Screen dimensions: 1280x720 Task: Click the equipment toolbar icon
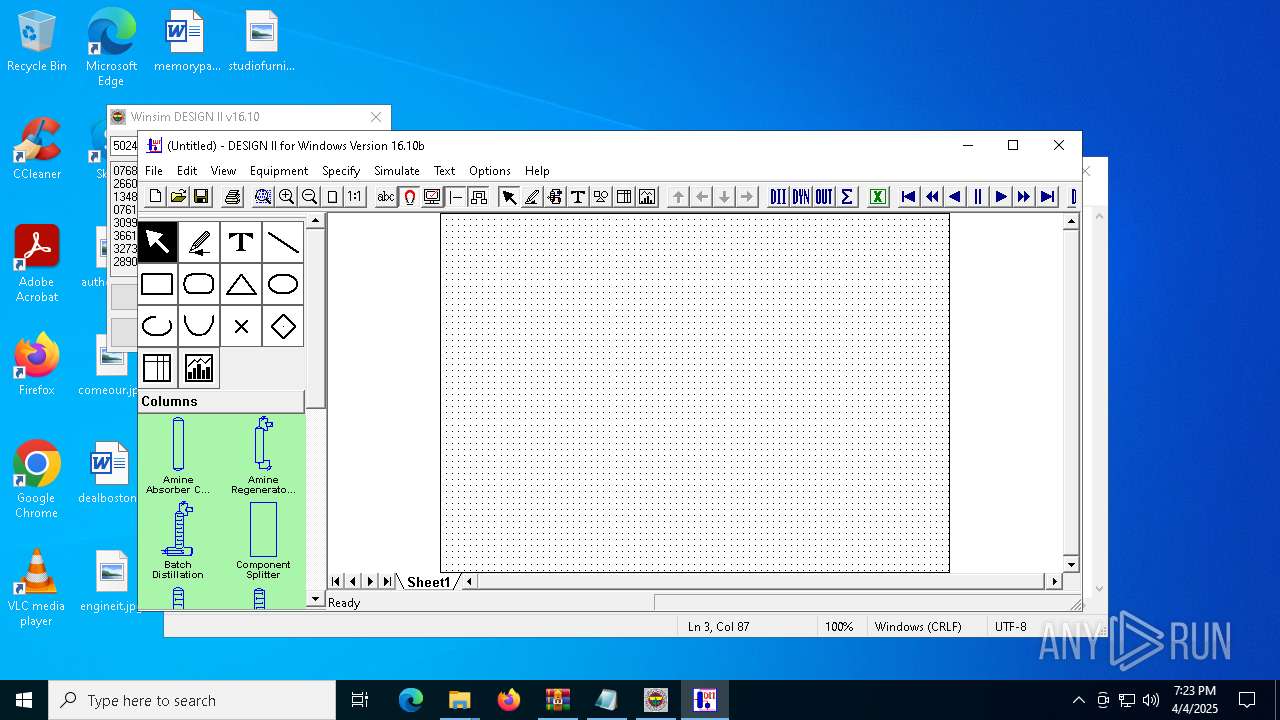[555, 197]
